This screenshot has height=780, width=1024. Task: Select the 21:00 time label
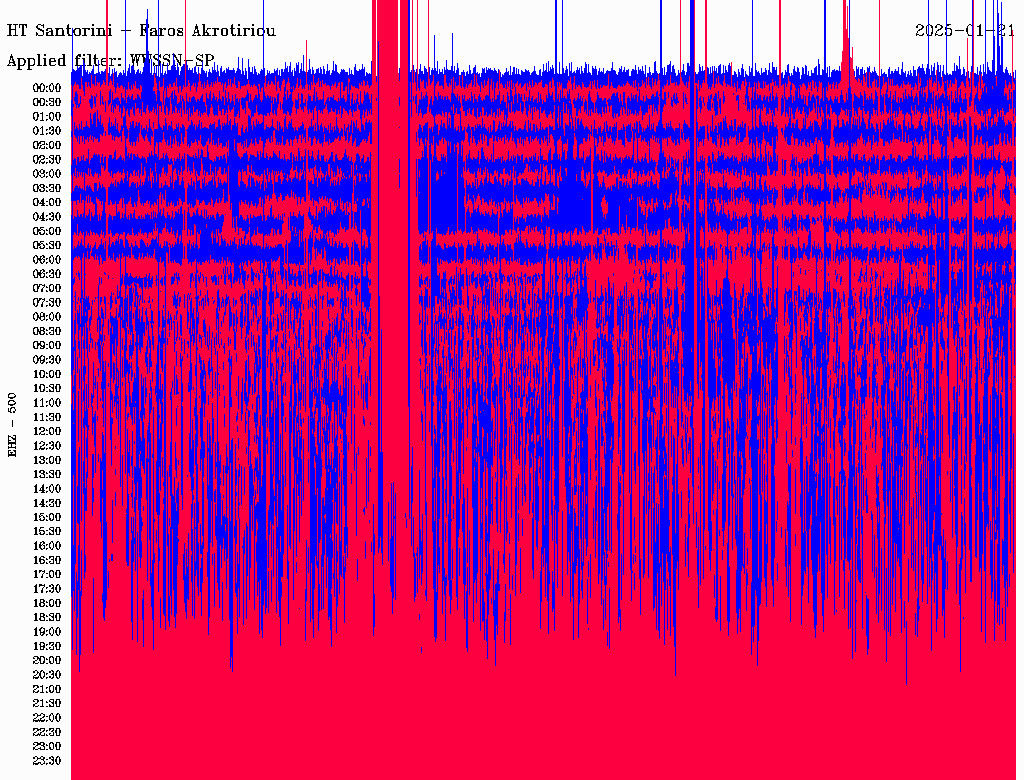click(47, 689)
